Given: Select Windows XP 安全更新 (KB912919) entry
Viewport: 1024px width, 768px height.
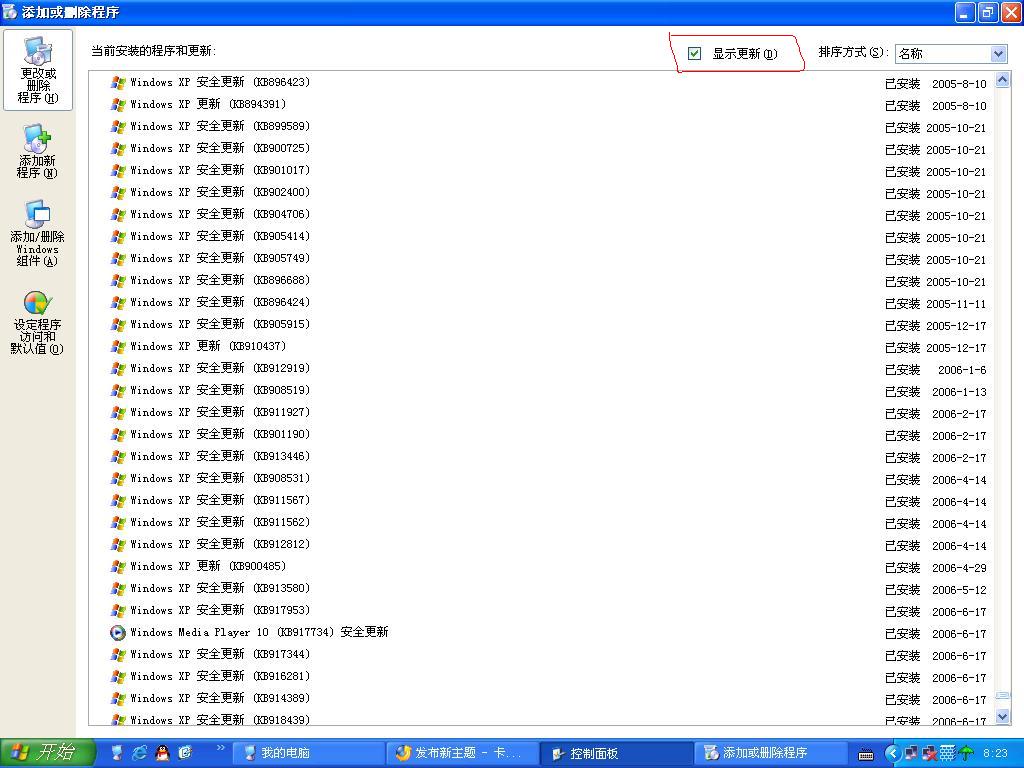Looking at the screenshot, I should point(219,369).
